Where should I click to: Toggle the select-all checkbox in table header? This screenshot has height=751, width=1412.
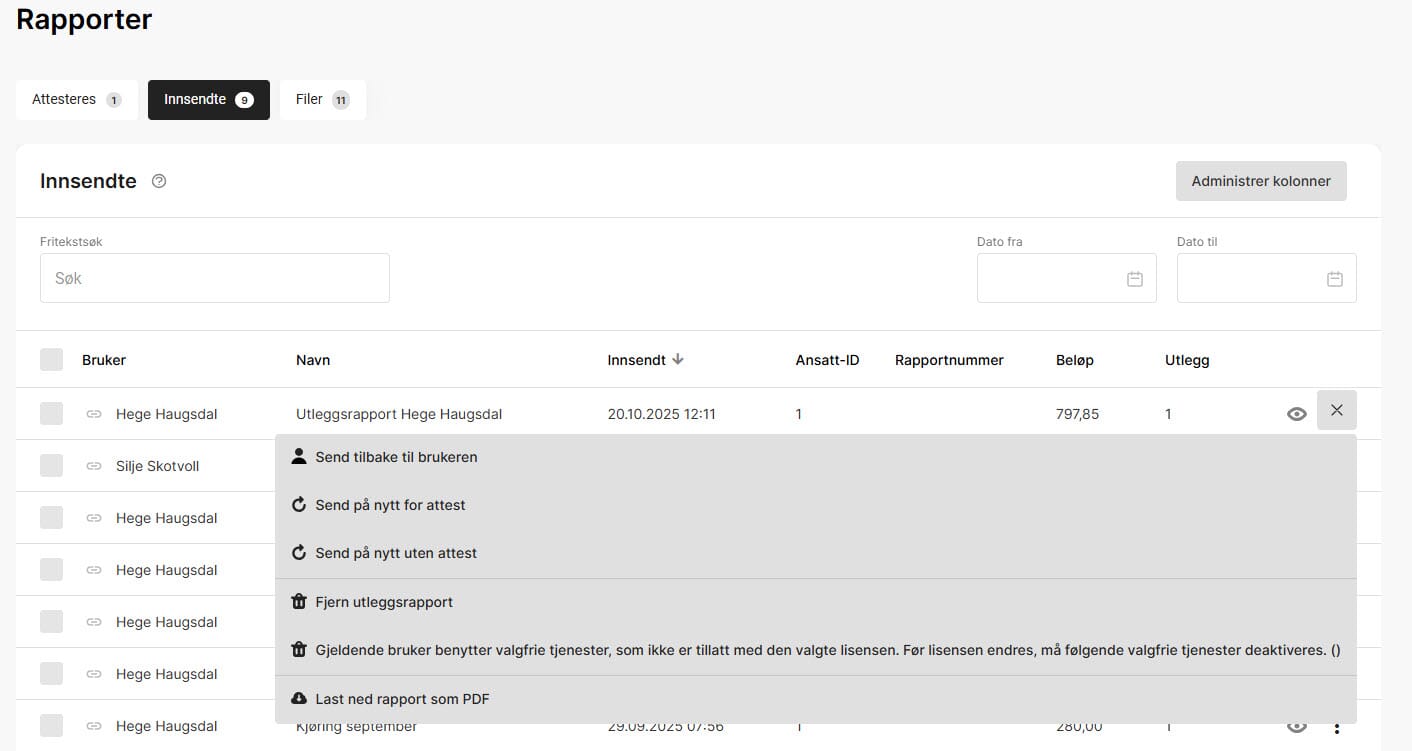coord(51,360)
